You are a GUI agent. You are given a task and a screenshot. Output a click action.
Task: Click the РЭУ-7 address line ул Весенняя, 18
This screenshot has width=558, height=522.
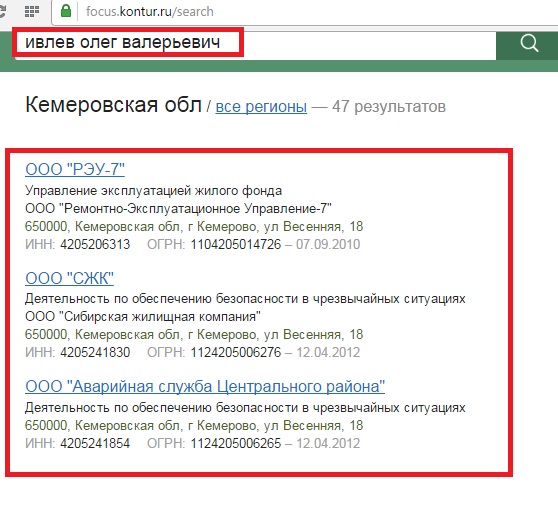pos(194,226)
